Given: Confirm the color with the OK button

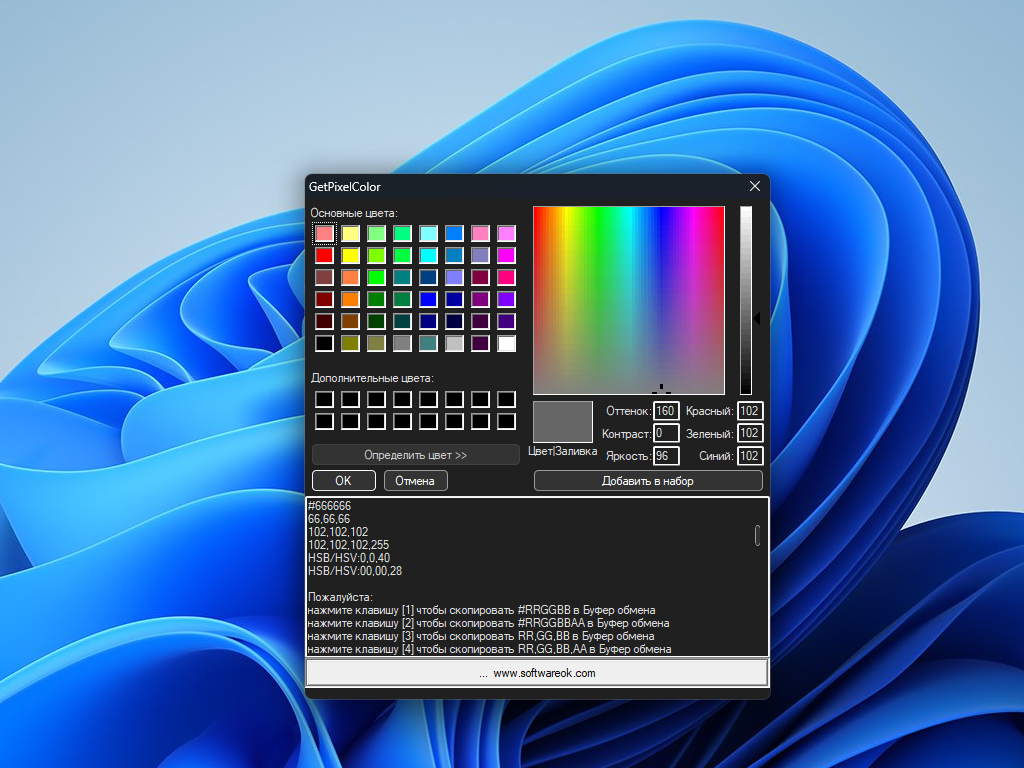Looking at the screenshot, I should [x=343, y=481].
